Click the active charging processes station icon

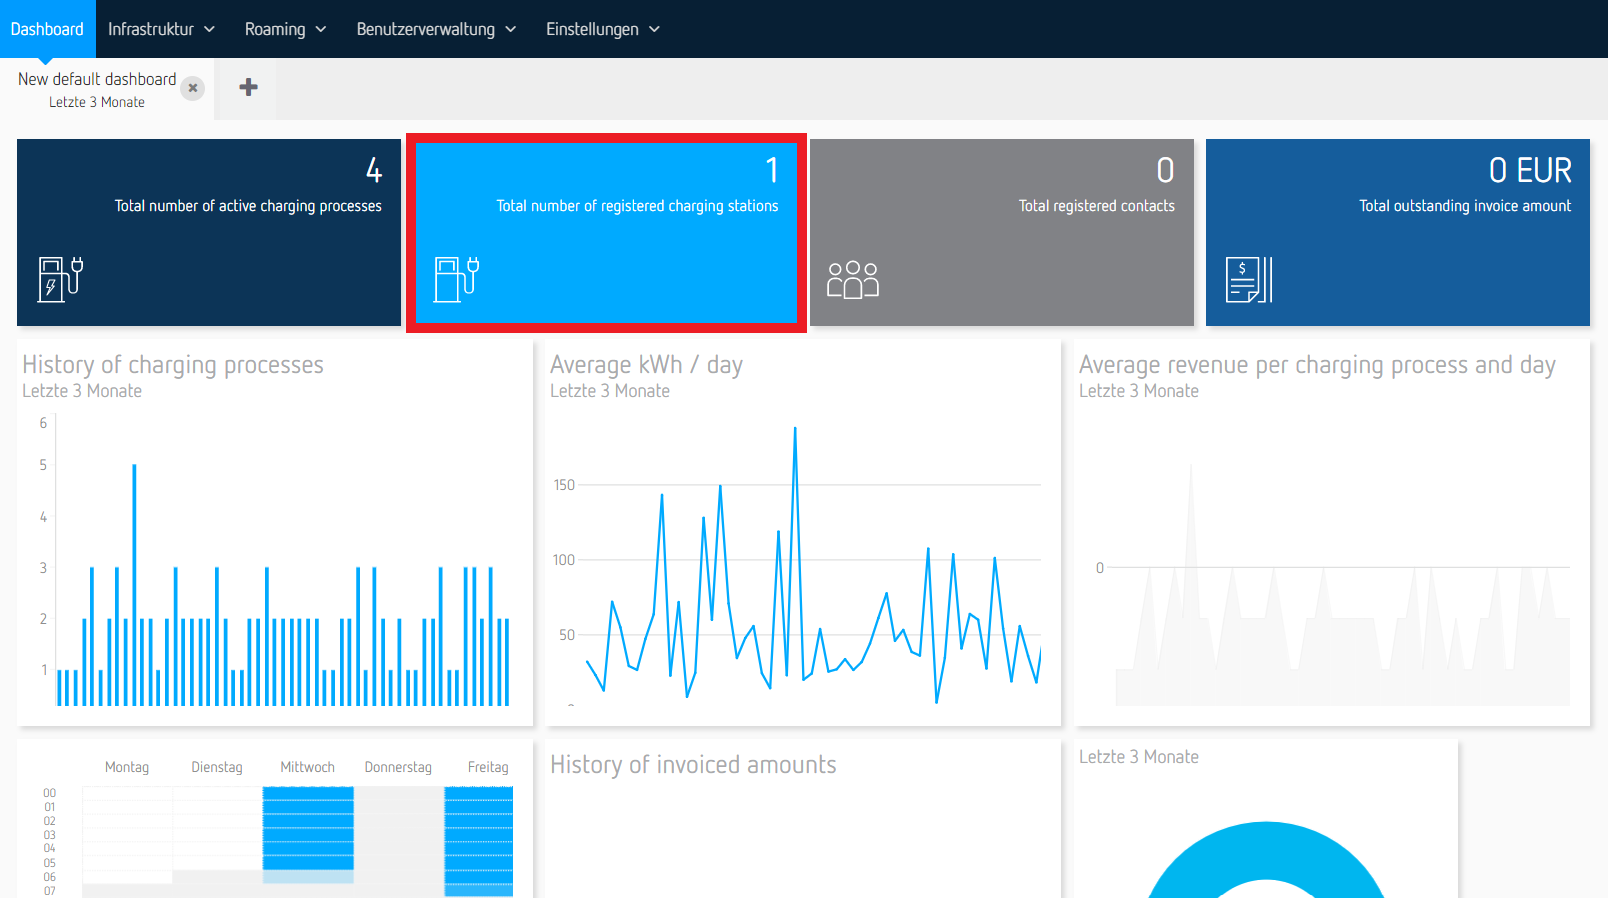(x=60, y=279)
